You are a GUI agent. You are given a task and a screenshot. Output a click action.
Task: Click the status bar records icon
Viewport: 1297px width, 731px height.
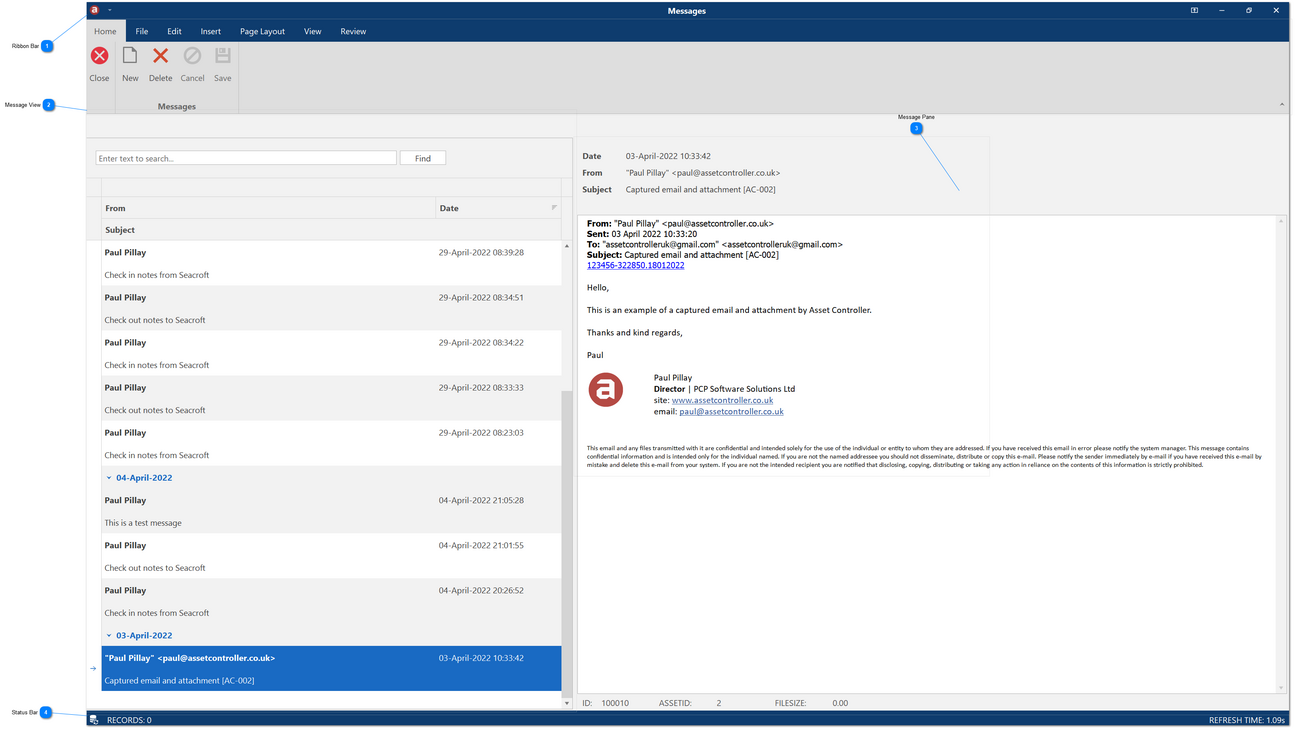click(94, 720)
